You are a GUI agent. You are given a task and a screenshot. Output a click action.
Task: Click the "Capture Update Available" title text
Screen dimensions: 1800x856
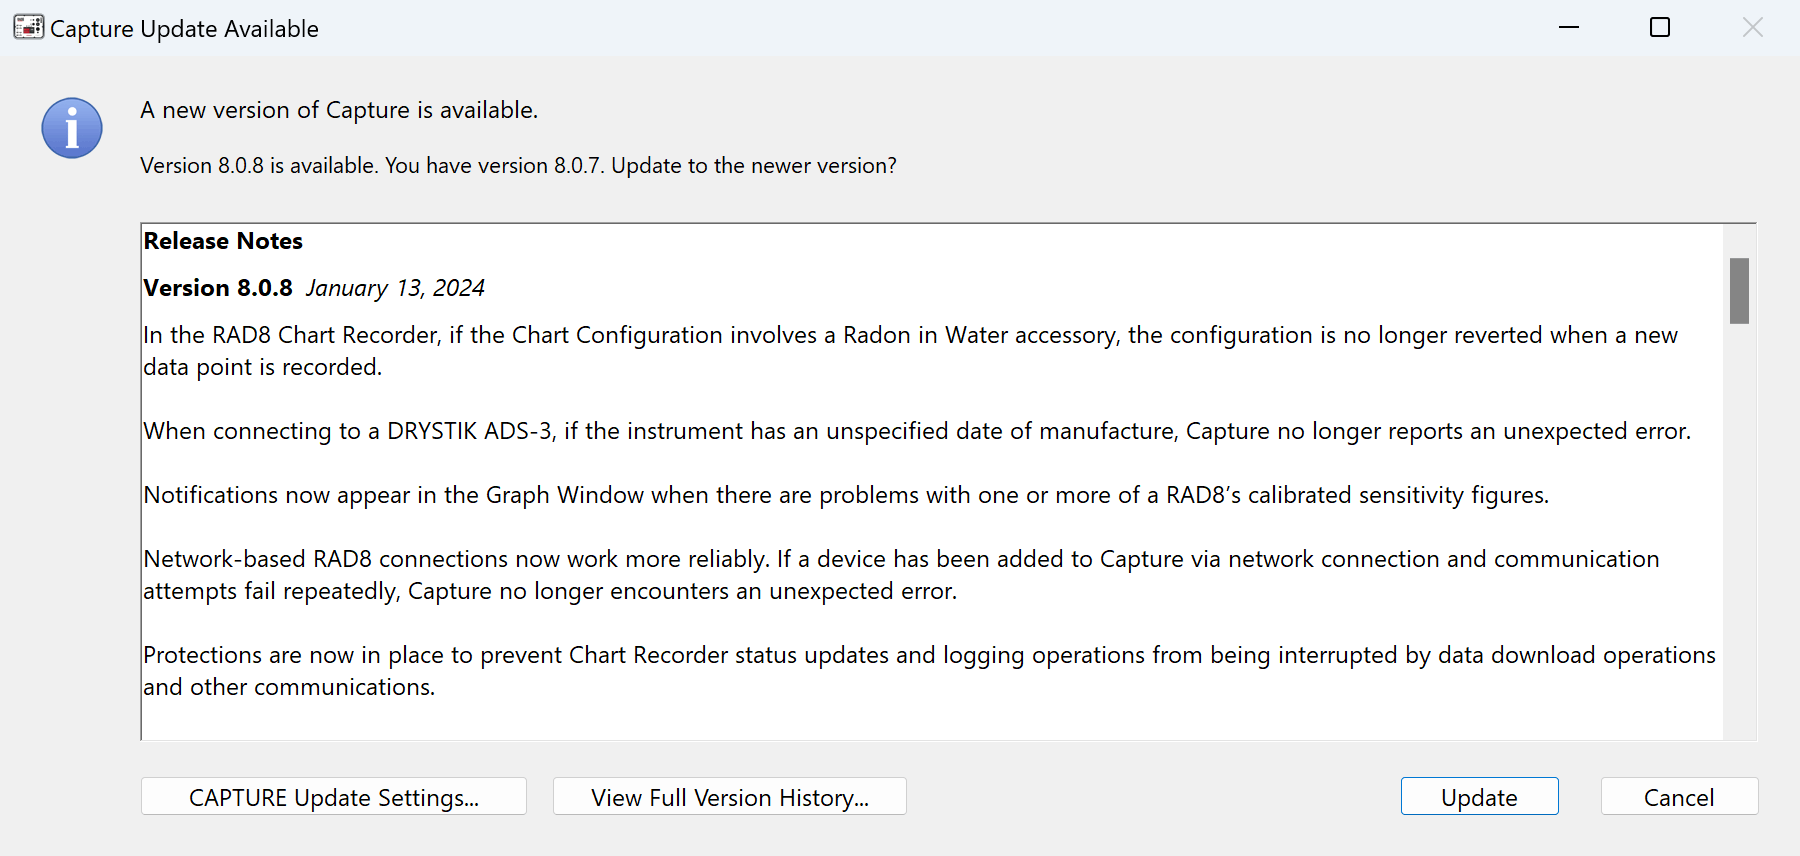pos(184,29)
